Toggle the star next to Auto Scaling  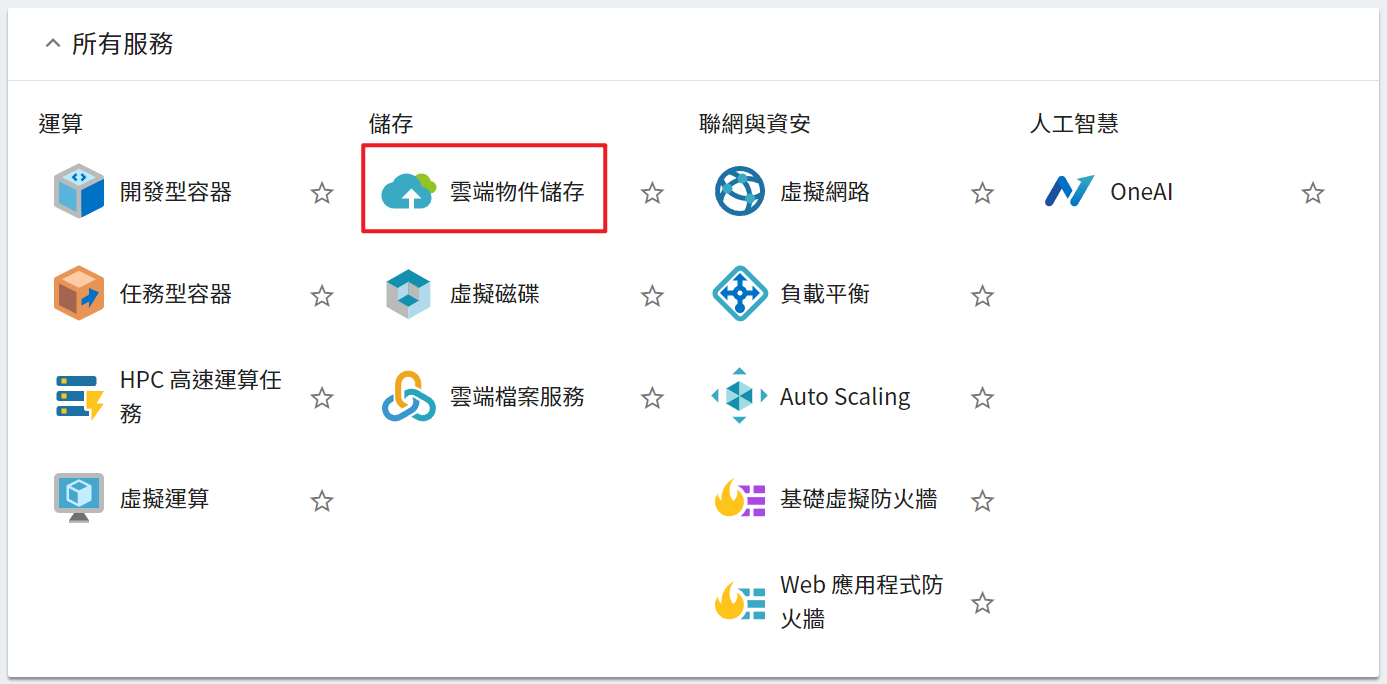[x=983, y=398]
